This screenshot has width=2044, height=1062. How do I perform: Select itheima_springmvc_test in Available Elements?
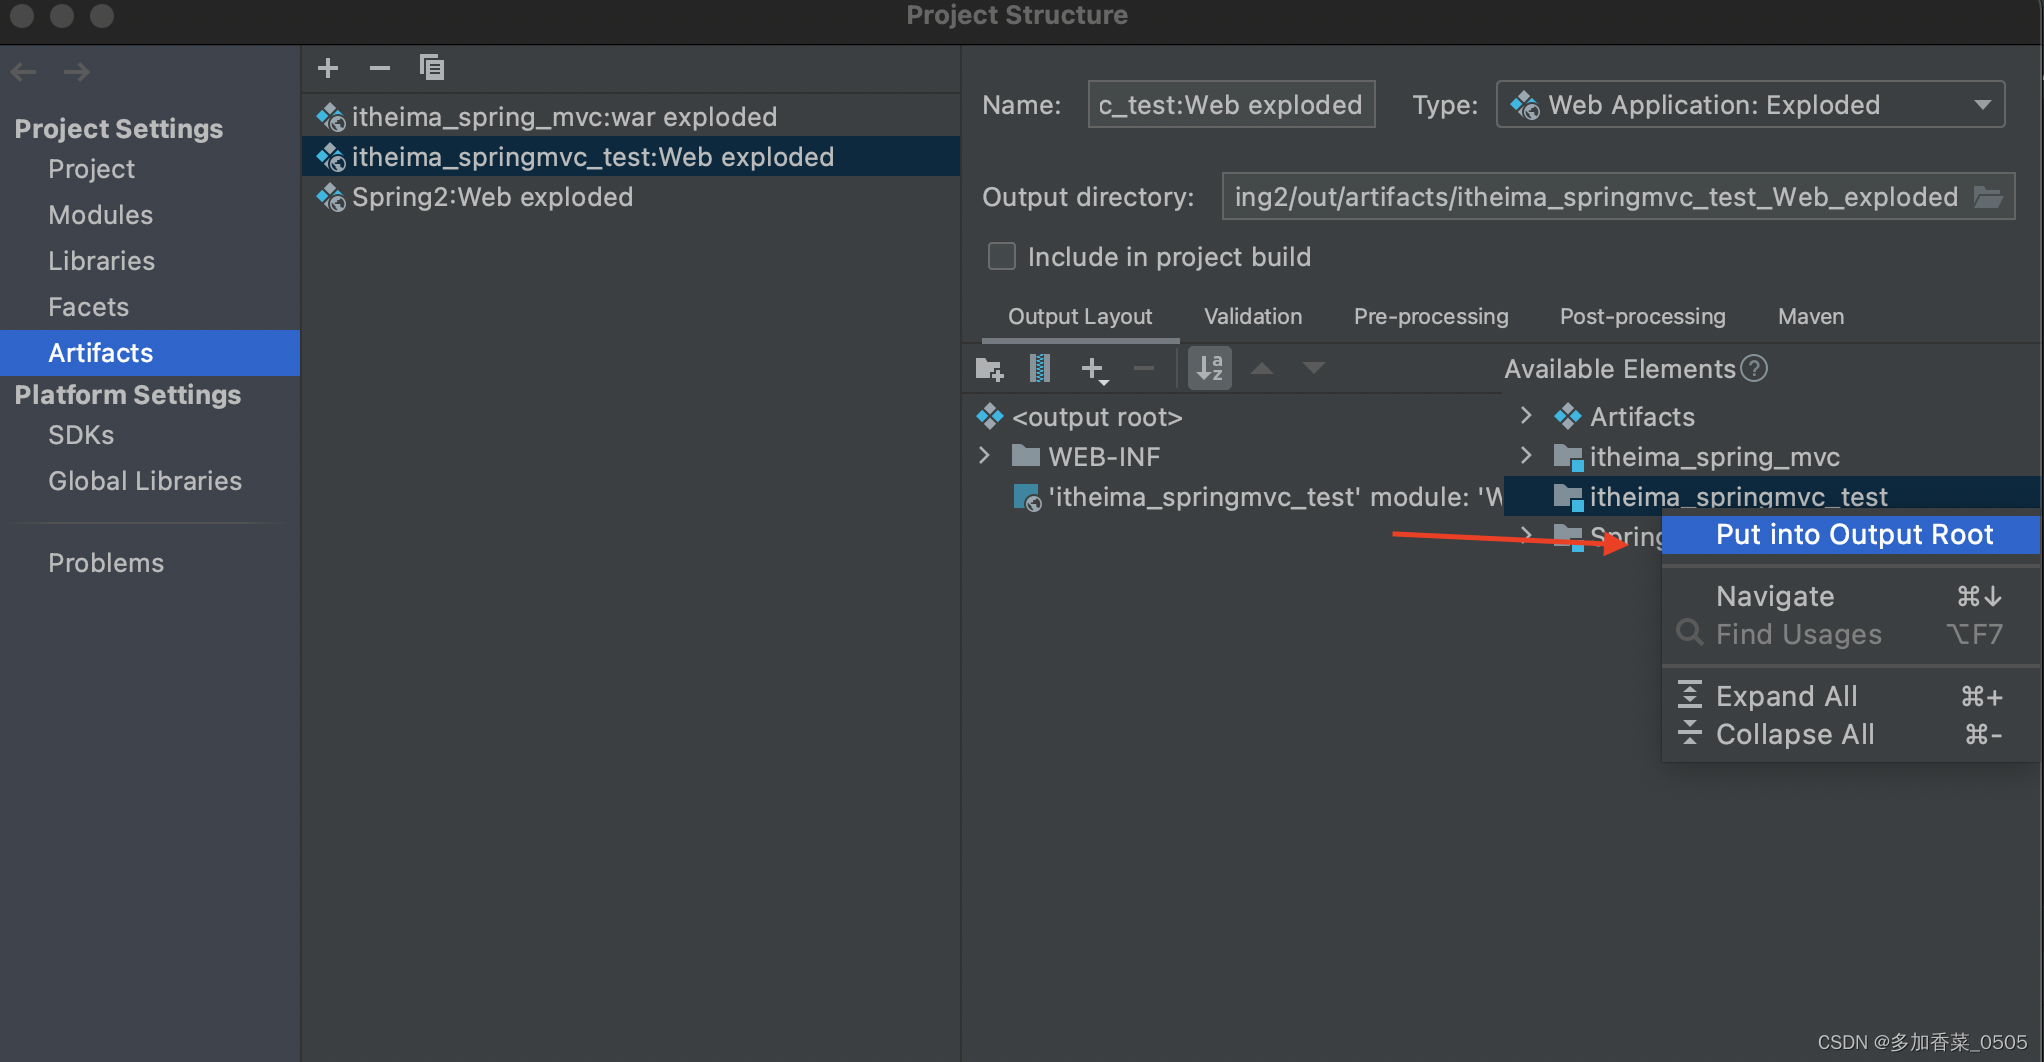[1738, 497]
